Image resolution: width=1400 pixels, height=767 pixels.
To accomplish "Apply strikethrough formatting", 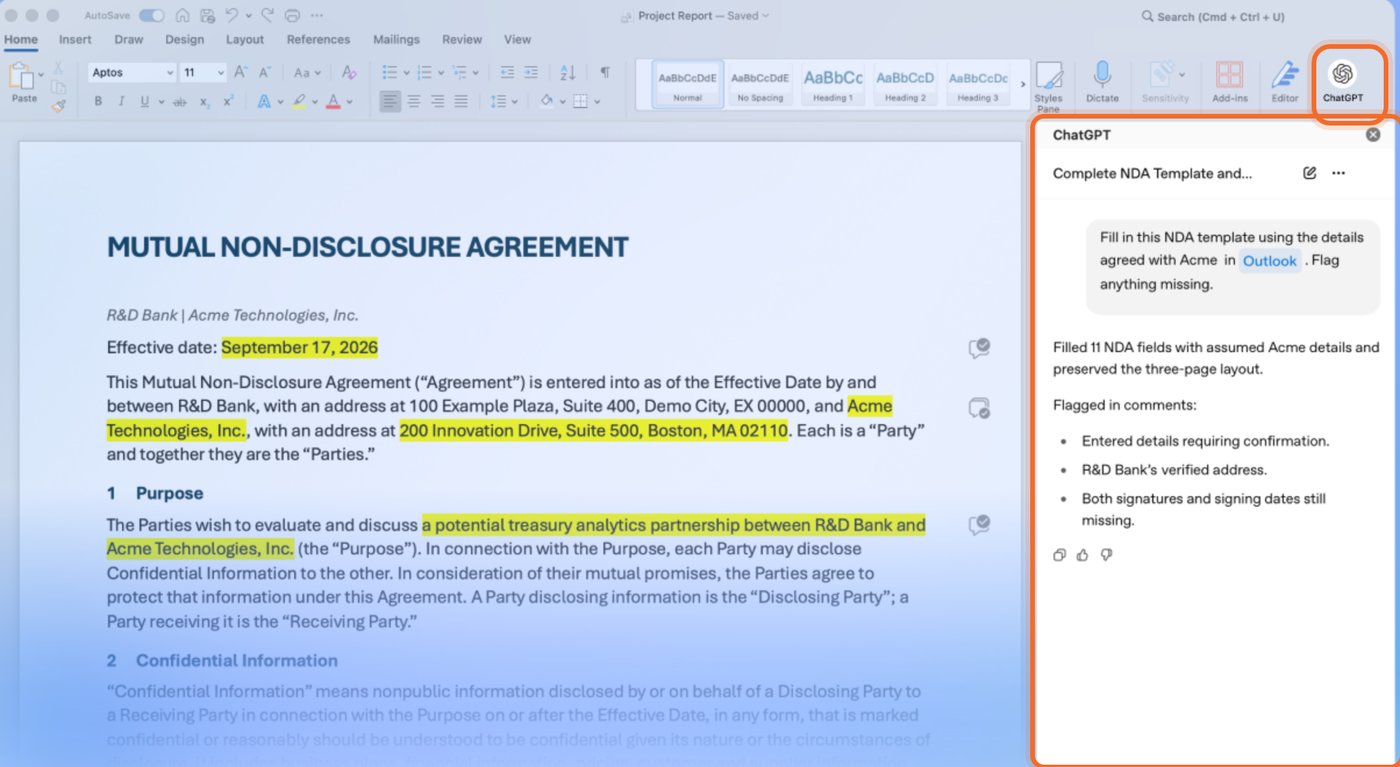I will [180, 101].
